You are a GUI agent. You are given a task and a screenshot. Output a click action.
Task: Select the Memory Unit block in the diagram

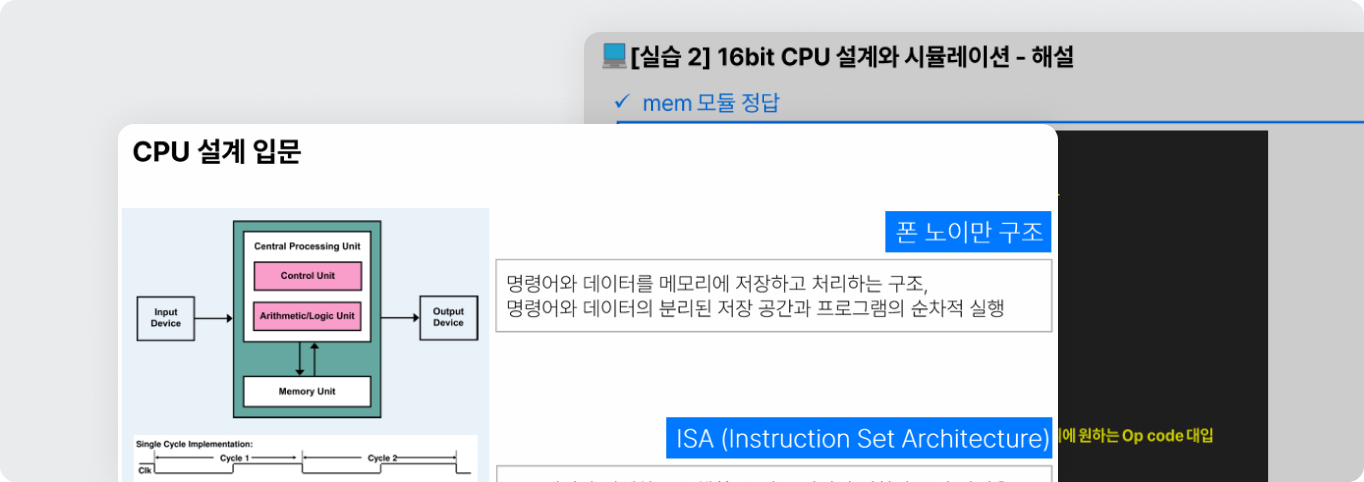(x=307, y=391)
